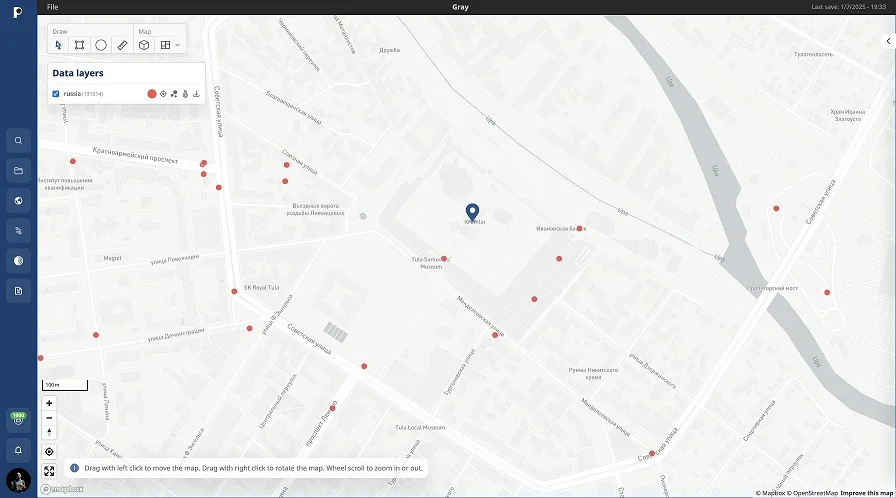Open the user profile avatar

pyautogui.click(x=18, y=481)
